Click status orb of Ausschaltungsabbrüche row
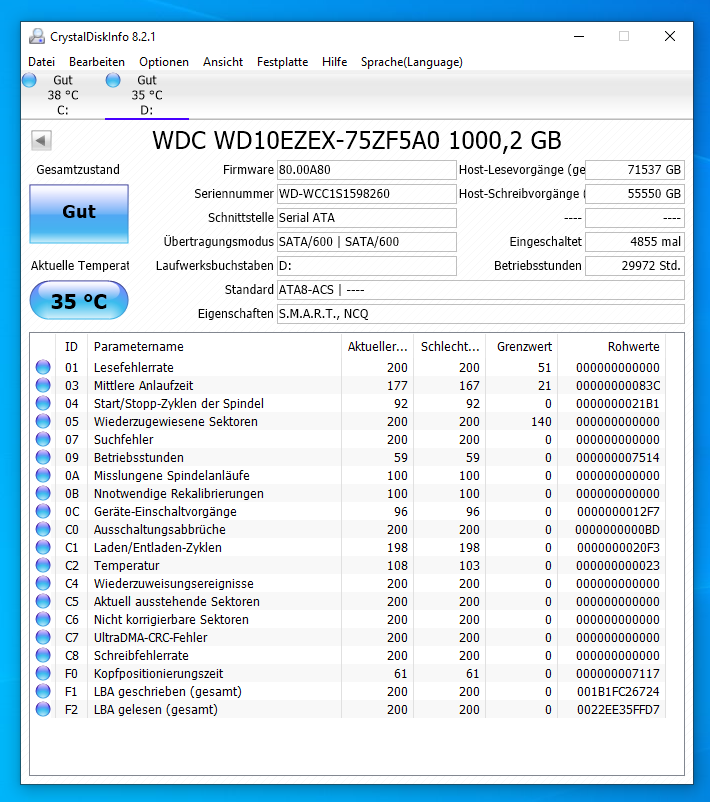The width and height of the screenshot is (710, 802). pyautogui.click(x=43, y=529)
